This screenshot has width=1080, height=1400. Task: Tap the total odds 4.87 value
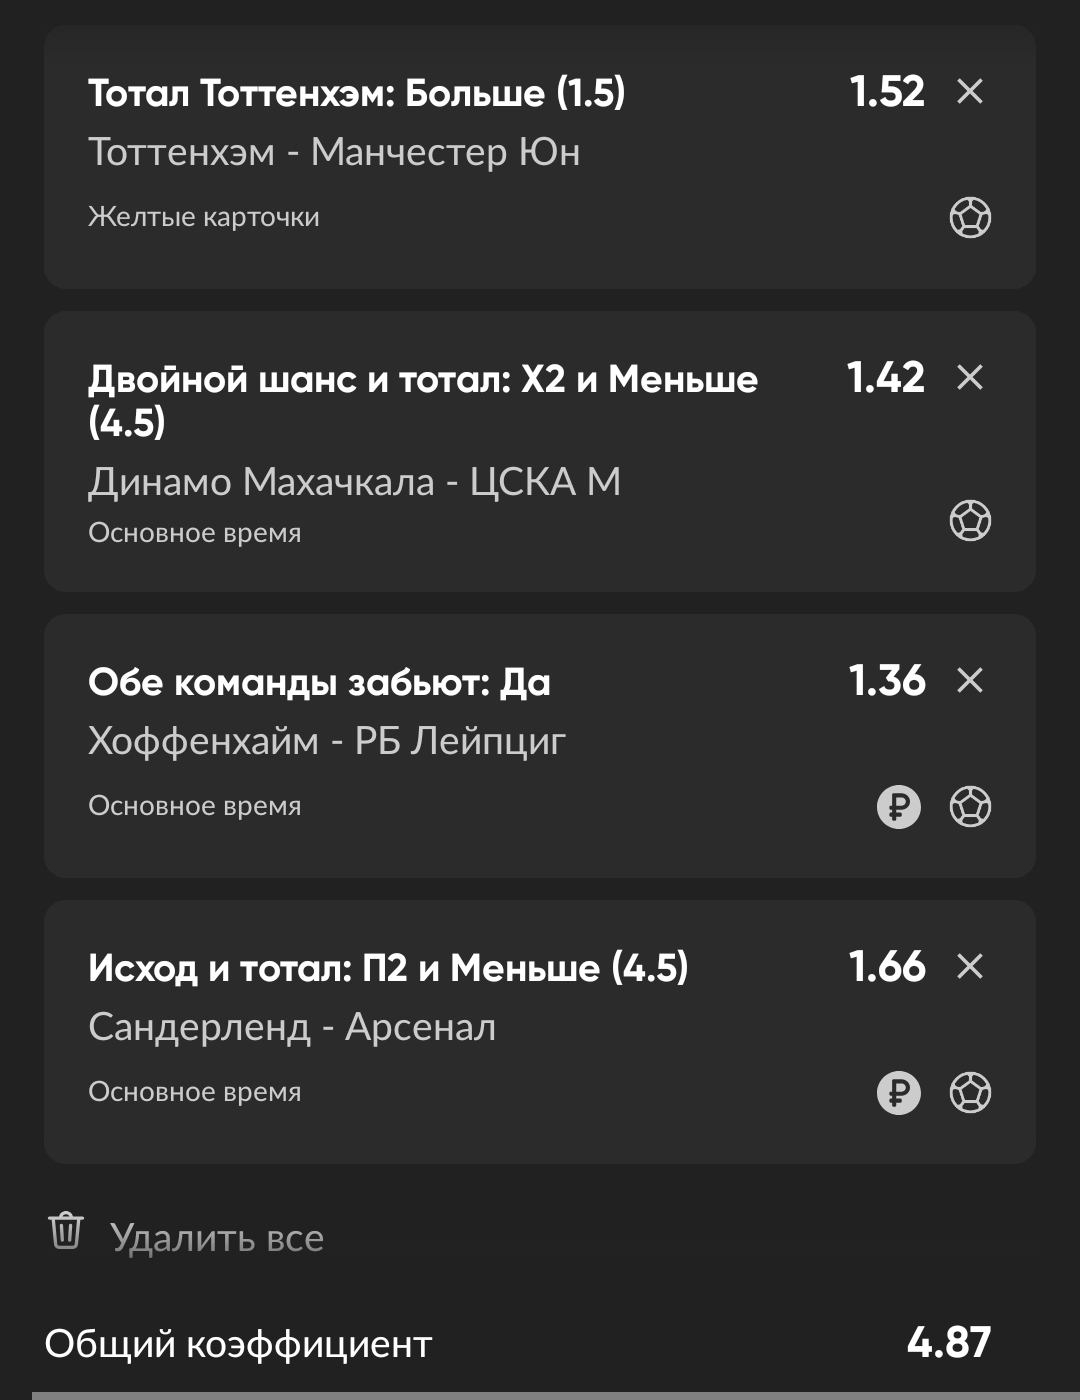pyautogui.click(x=948, y=1343)
